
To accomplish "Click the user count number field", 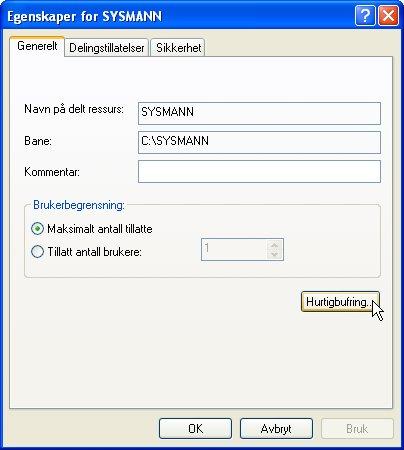I will tap(234, 249).
